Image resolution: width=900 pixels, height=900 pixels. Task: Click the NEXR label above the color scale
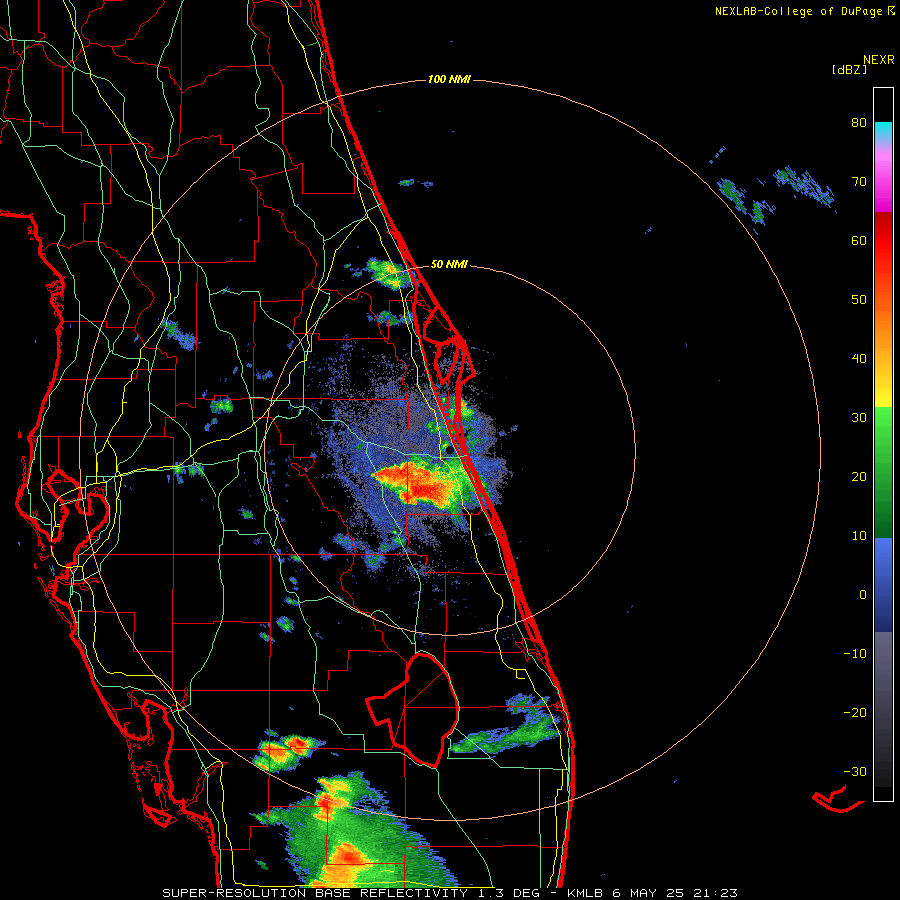(879, 60)
